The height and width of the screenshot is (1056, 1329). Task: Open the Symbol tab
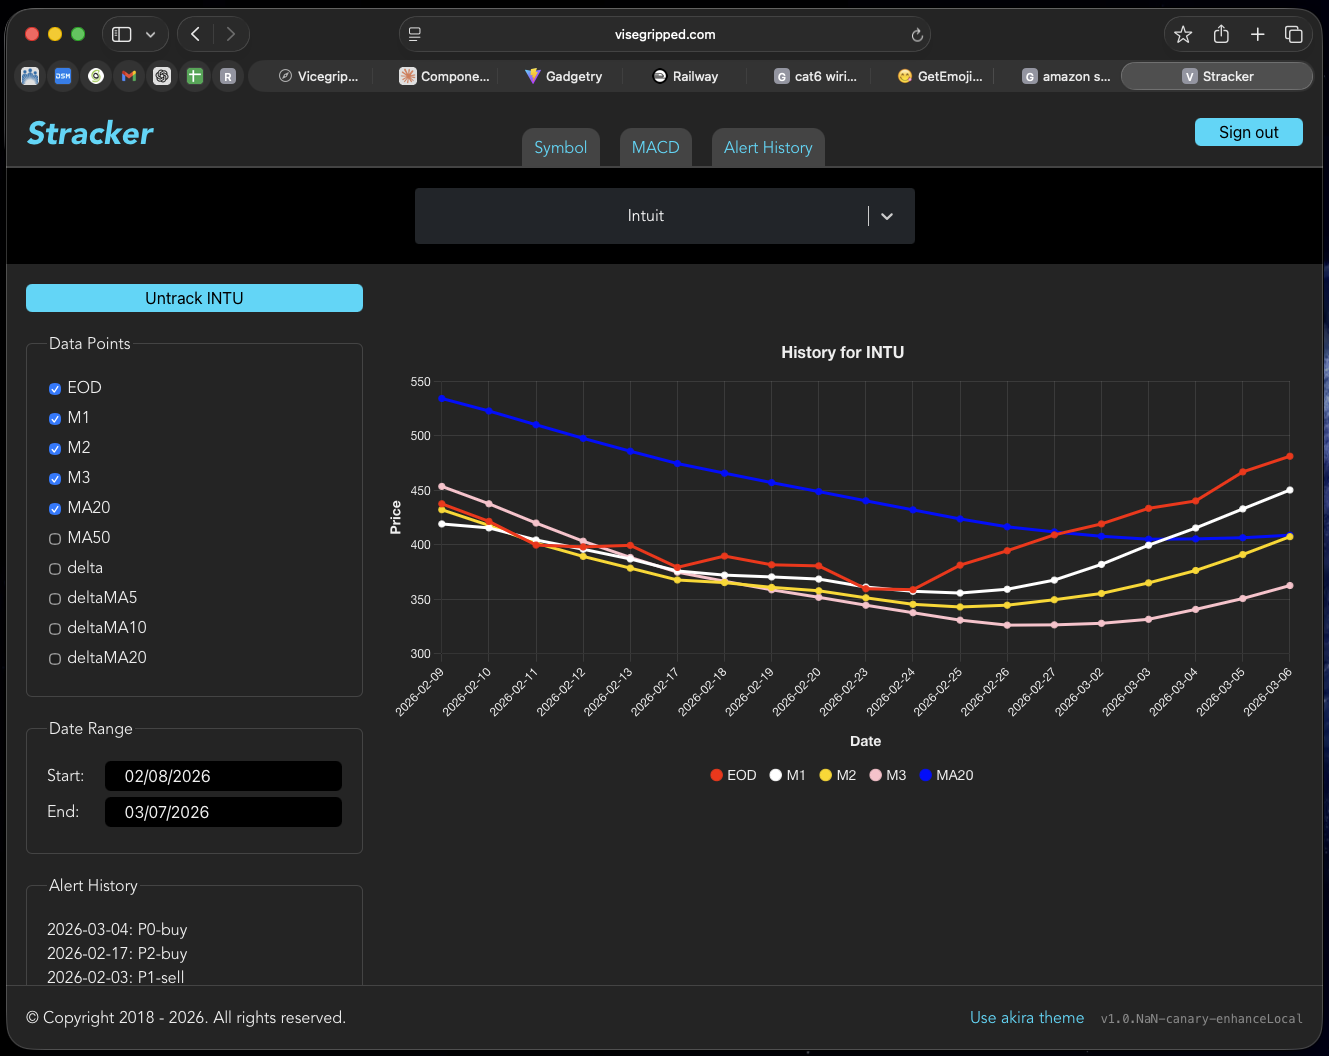tap(560, 147)
